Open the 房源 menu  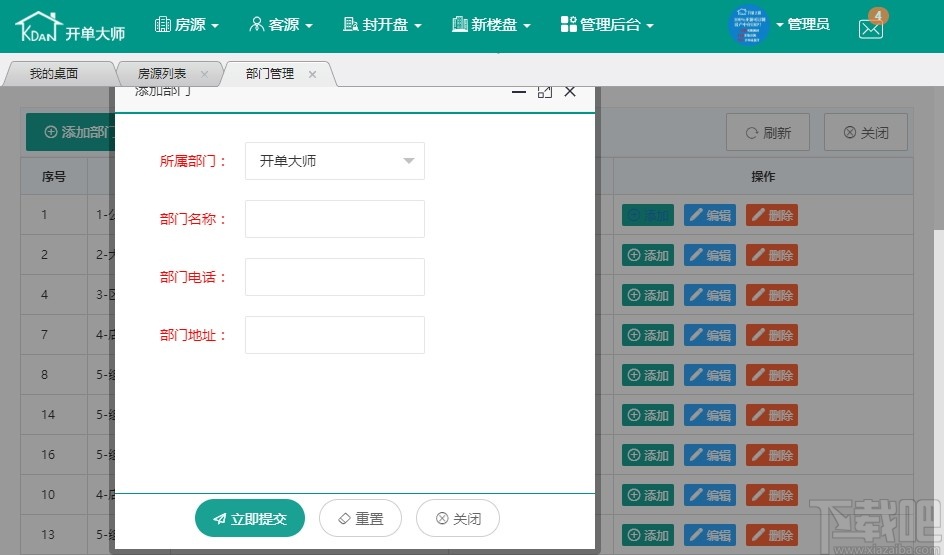(x=187, y=25)
